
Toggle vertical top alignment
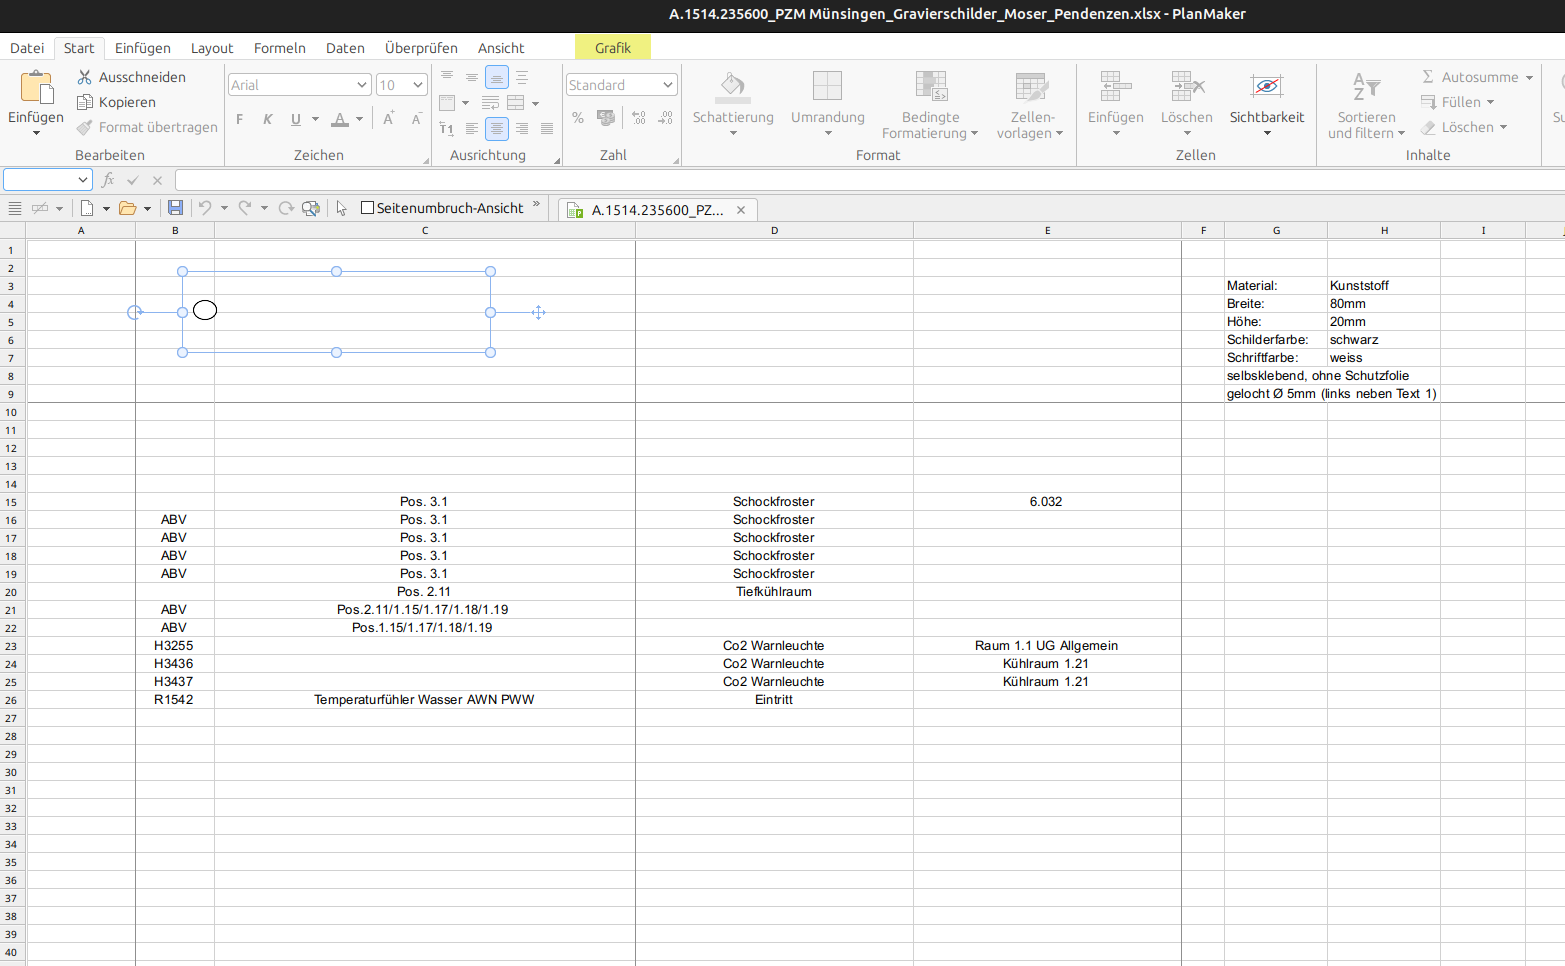coord(447,77)
